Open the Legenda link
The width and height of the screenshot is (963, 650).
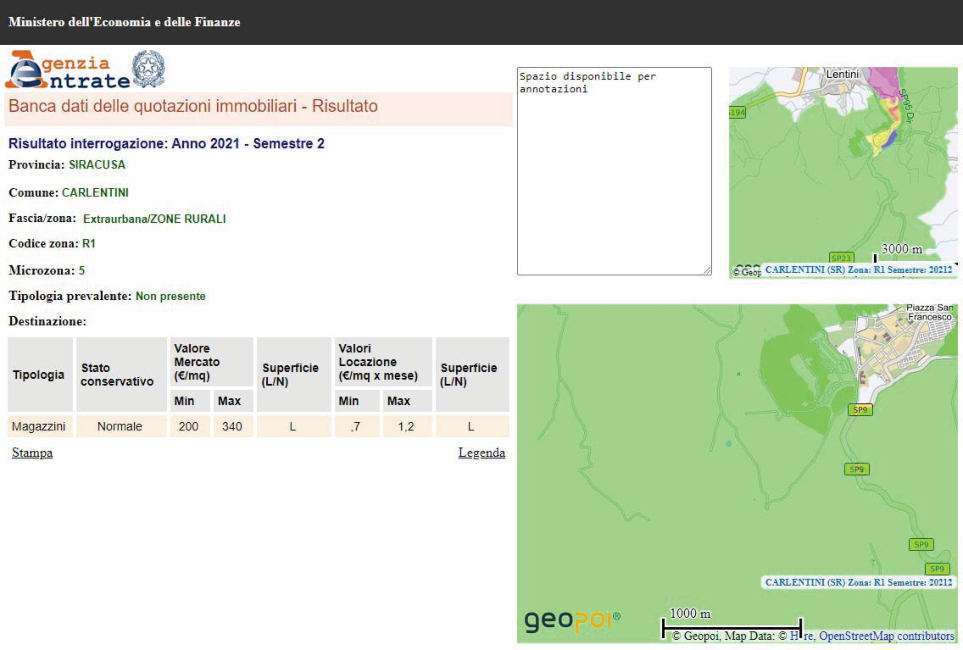tap(481, 453)
